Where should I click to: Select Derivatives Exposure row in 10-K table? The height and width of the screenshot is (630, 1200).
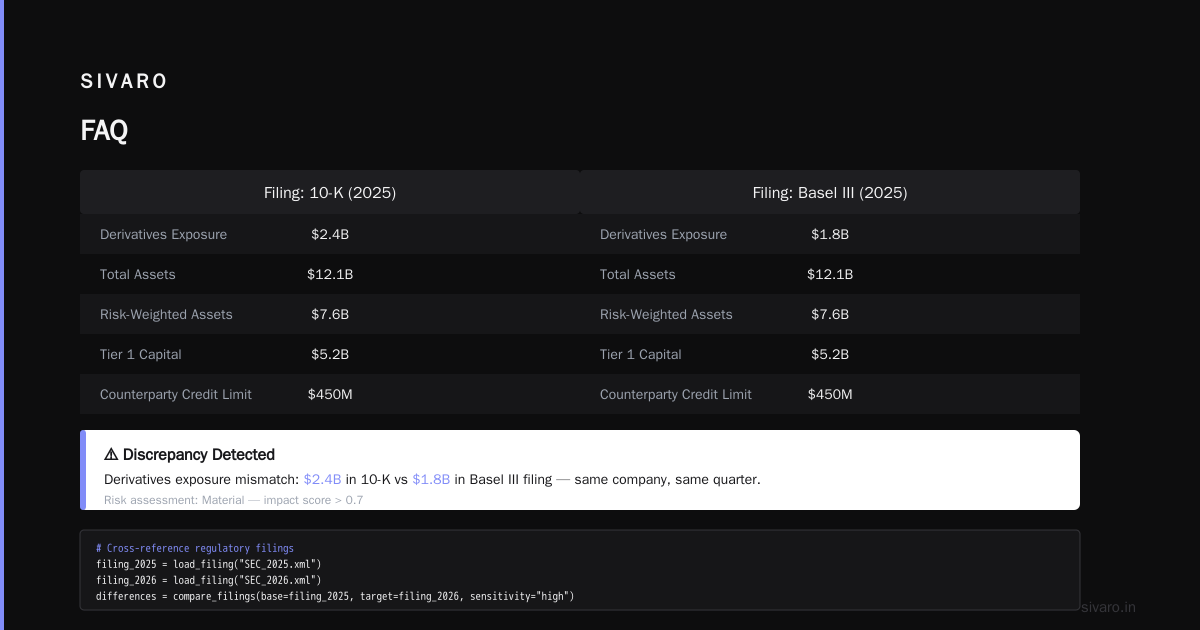[330, 234]
